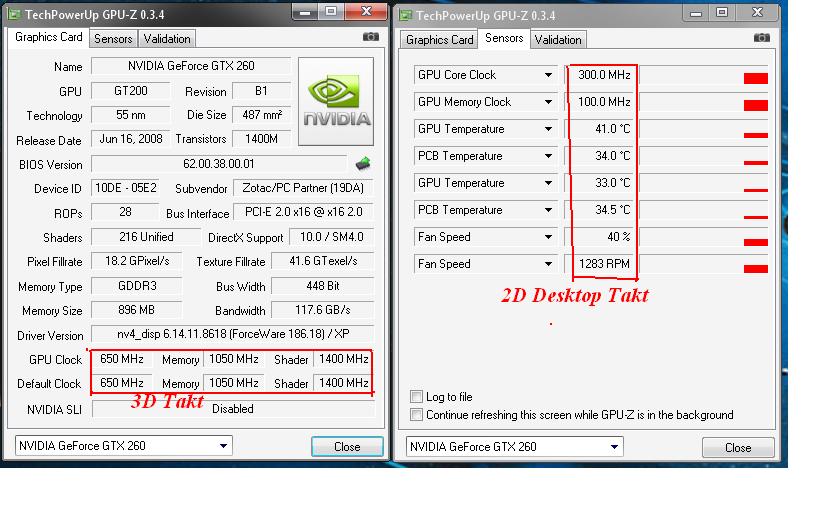
Task: Click the Bandwidth field 117.6 GB/s
Action: pos(322,310)
